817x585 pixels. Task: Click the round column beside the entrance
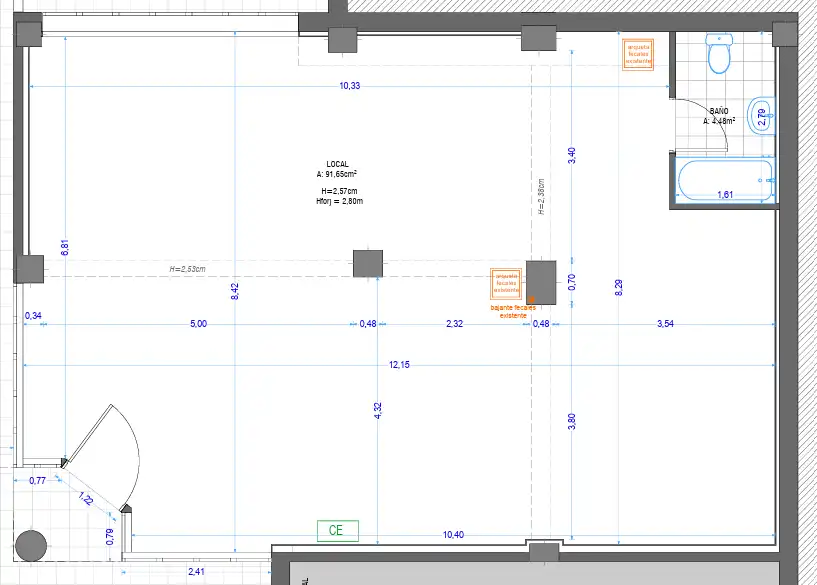(x=31, y=546)
